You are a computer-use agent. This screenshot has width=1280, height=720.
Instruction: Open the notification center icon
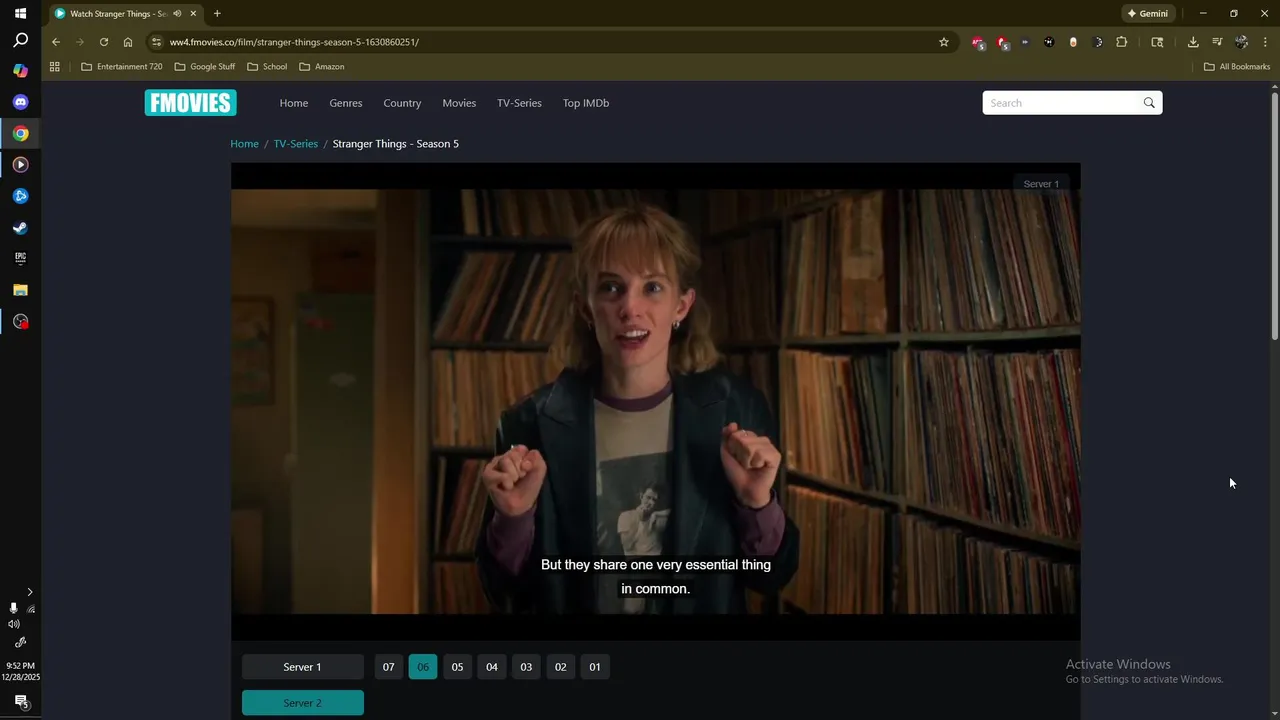21,702
